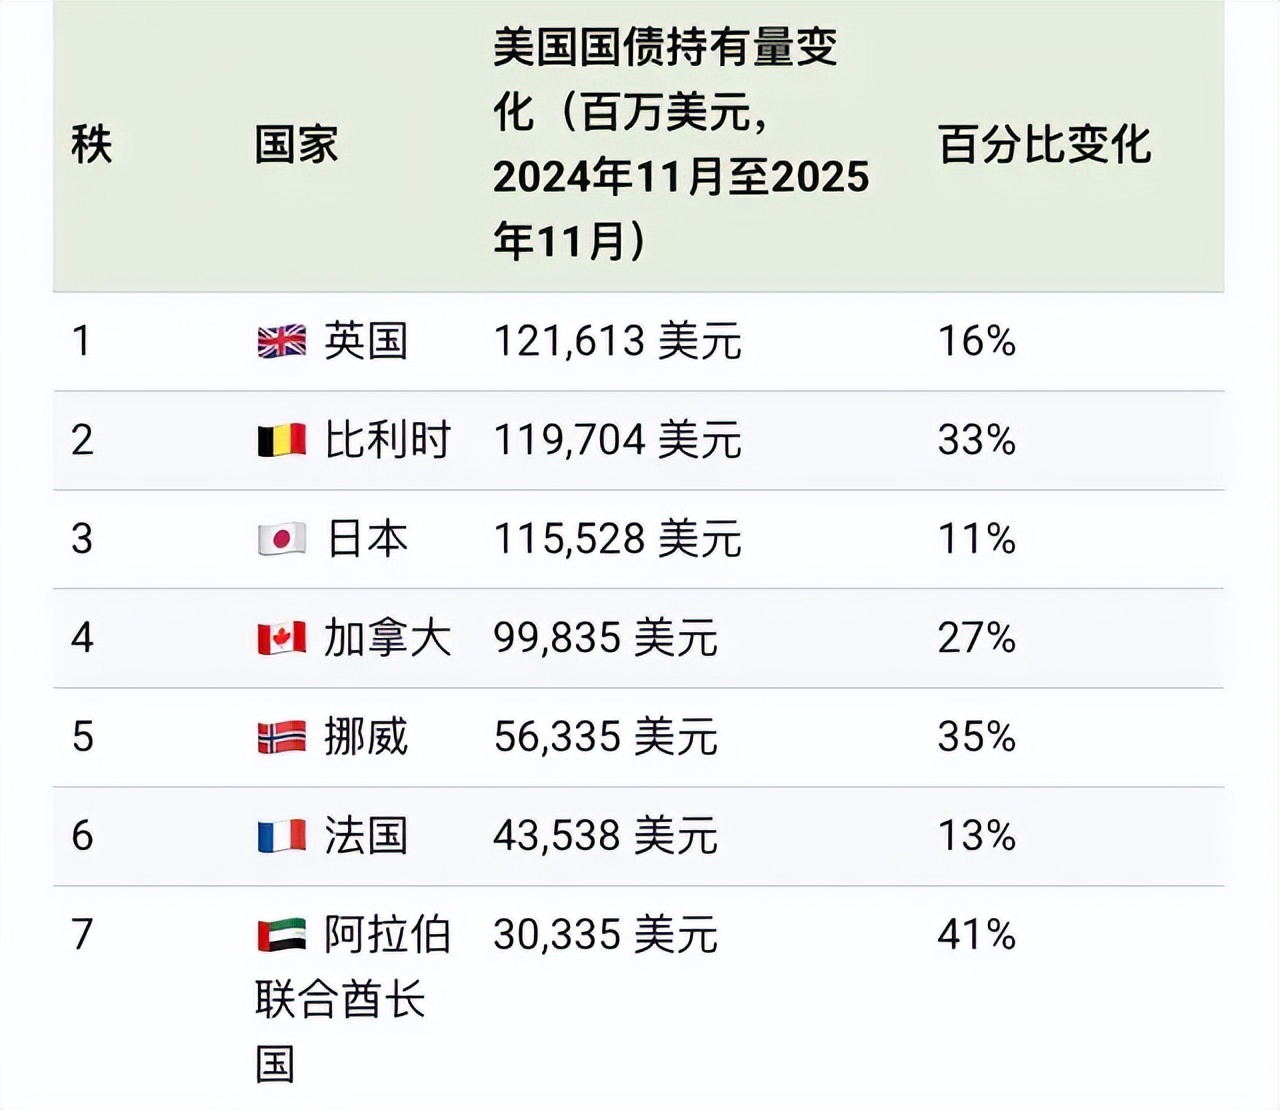The height and width of the screenshot is (1110, 1280).
Task: Click the France flag icon
Action: pyautogui.click(x=281, y=837)
